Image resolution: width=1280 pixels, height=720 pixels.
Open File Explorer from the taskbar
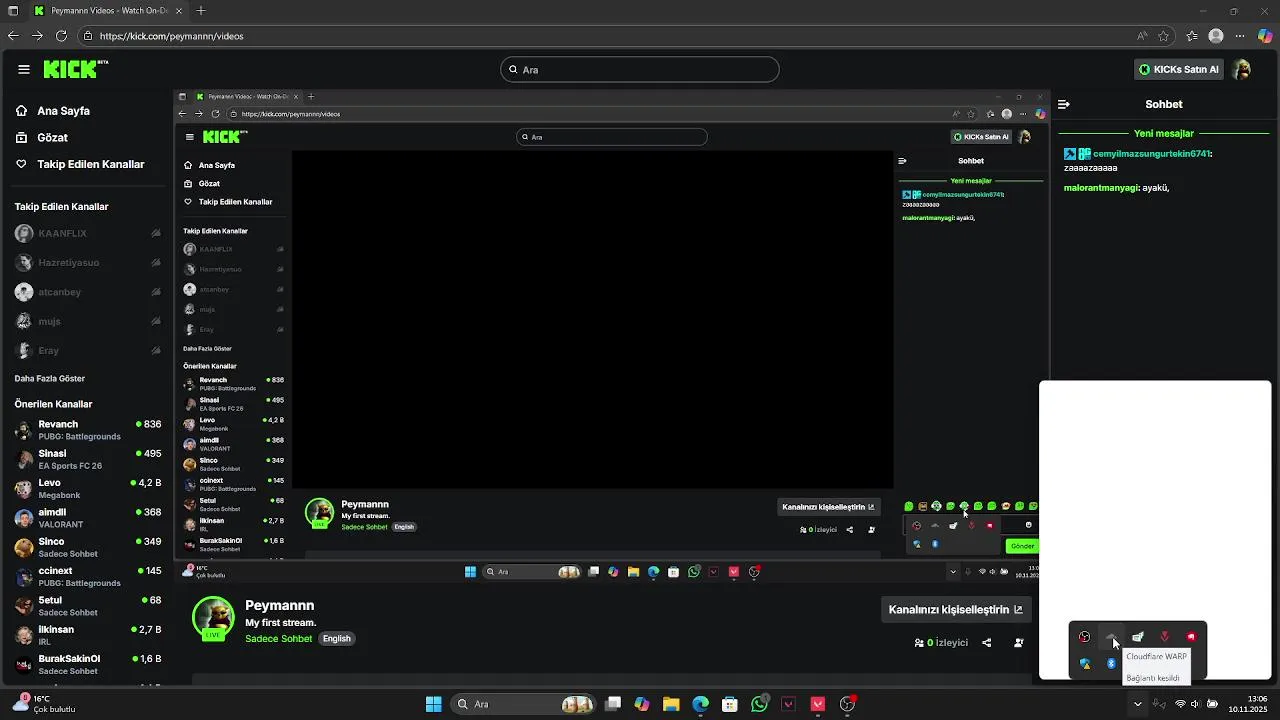[x=671, y=704]
